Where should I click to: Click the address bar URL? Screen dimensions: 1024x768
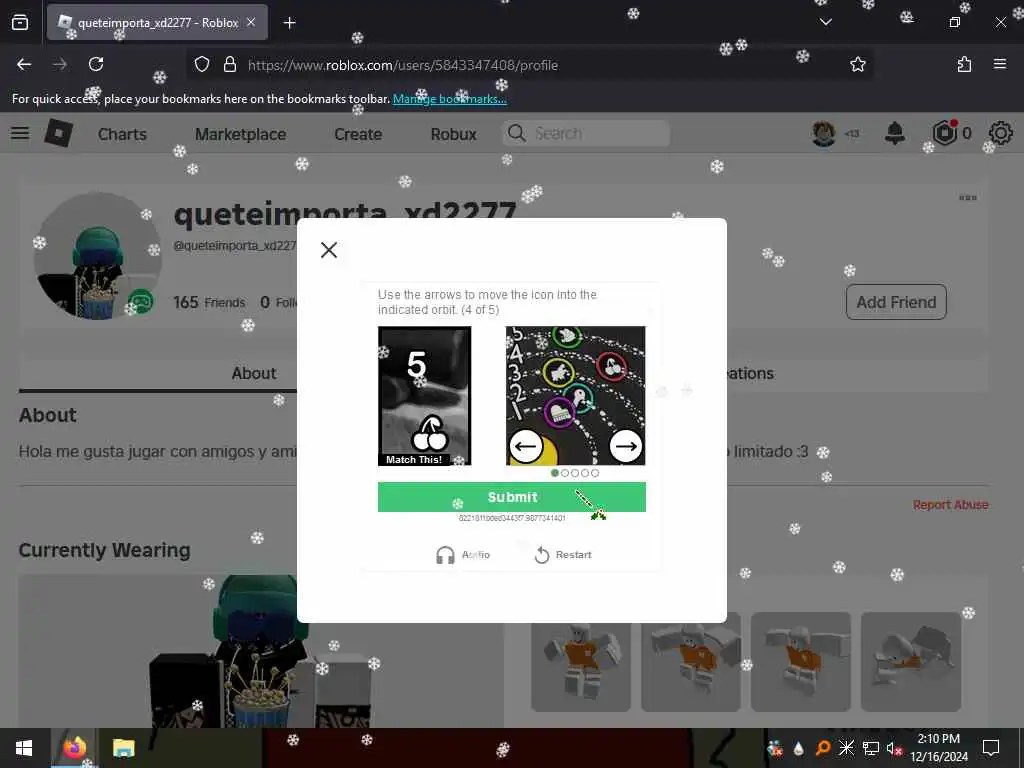(403, 65)
